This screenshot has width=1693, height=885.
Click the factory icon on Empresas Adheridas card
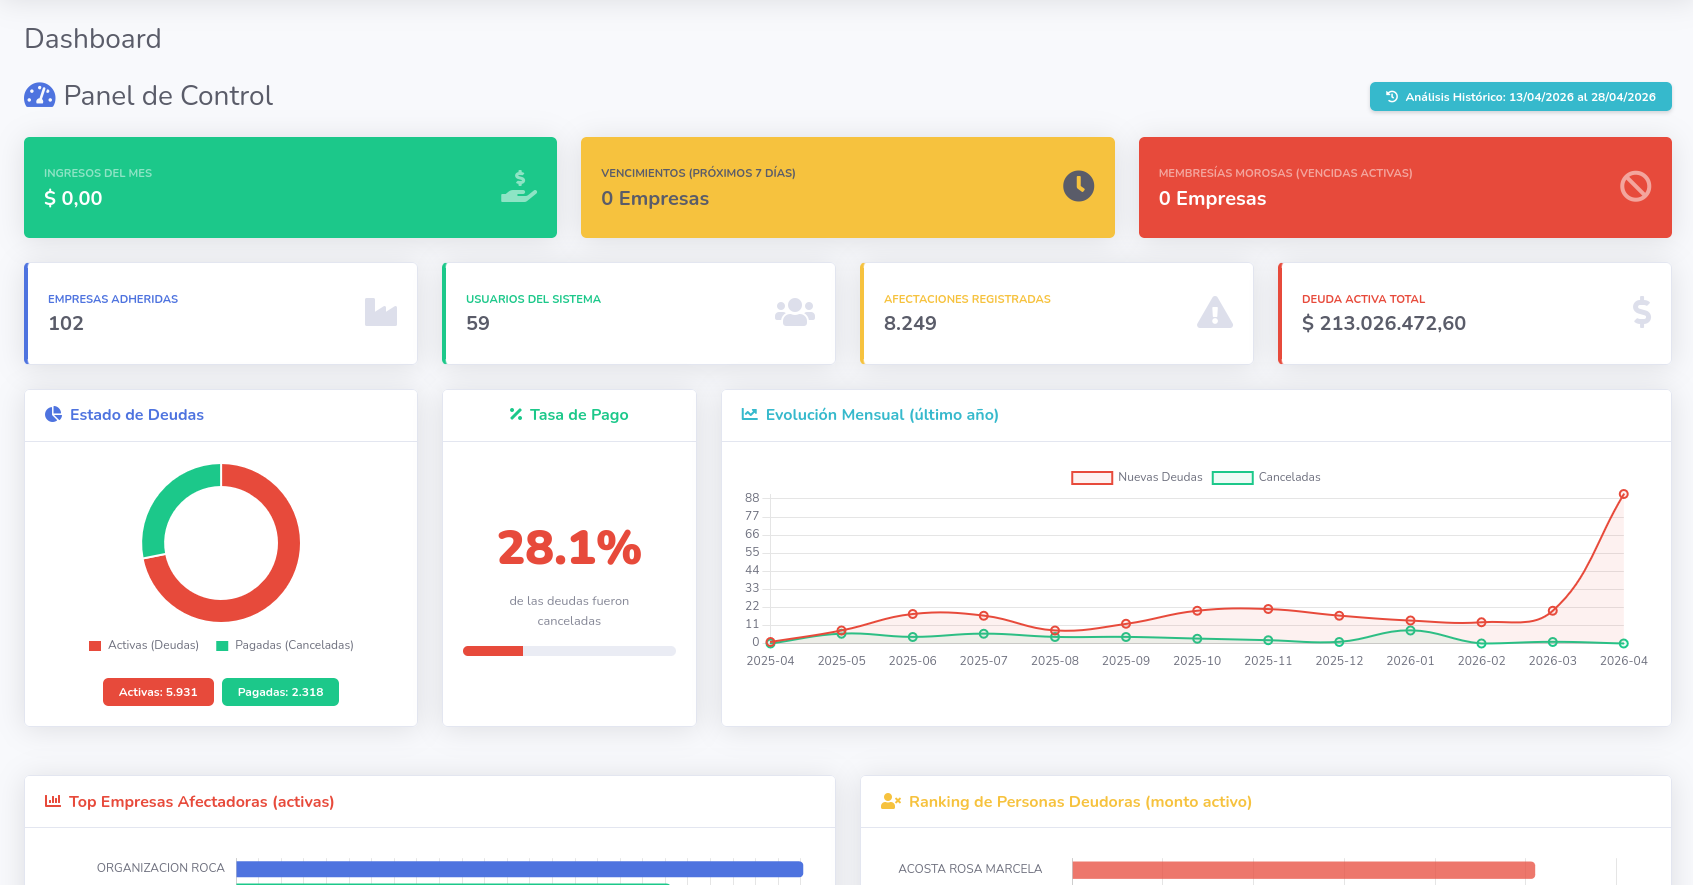pos(381,312)
